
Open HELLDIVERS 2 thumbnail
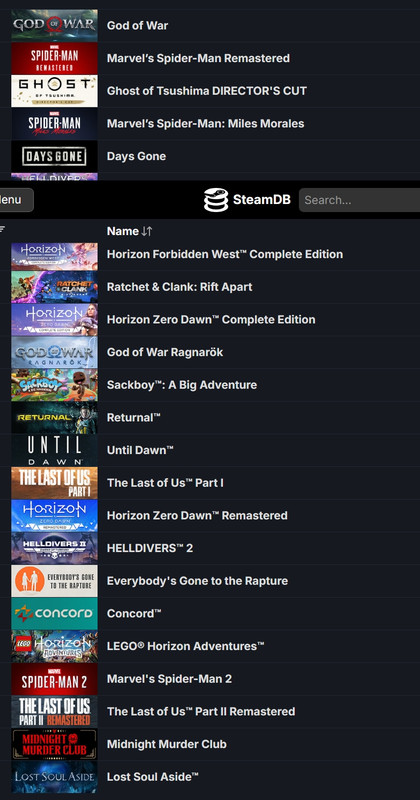pyautogui.click(x=54, y=548)
